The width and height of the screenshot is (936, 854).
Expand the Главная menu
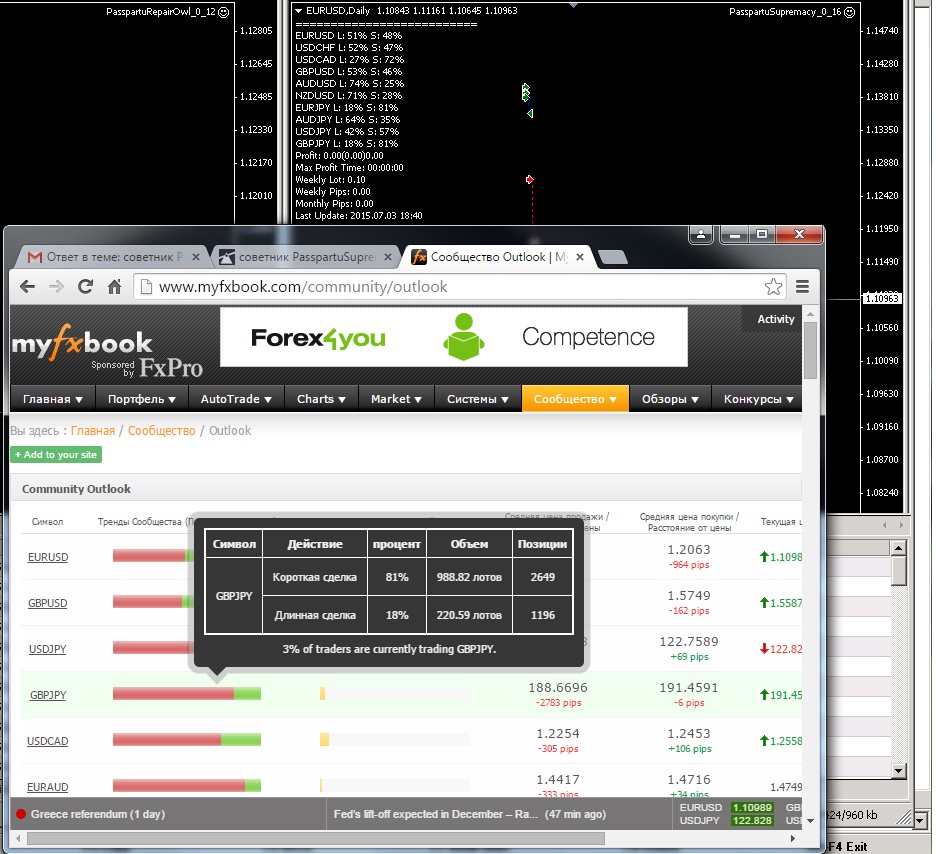pyautogui.click(x=52, y=399)
